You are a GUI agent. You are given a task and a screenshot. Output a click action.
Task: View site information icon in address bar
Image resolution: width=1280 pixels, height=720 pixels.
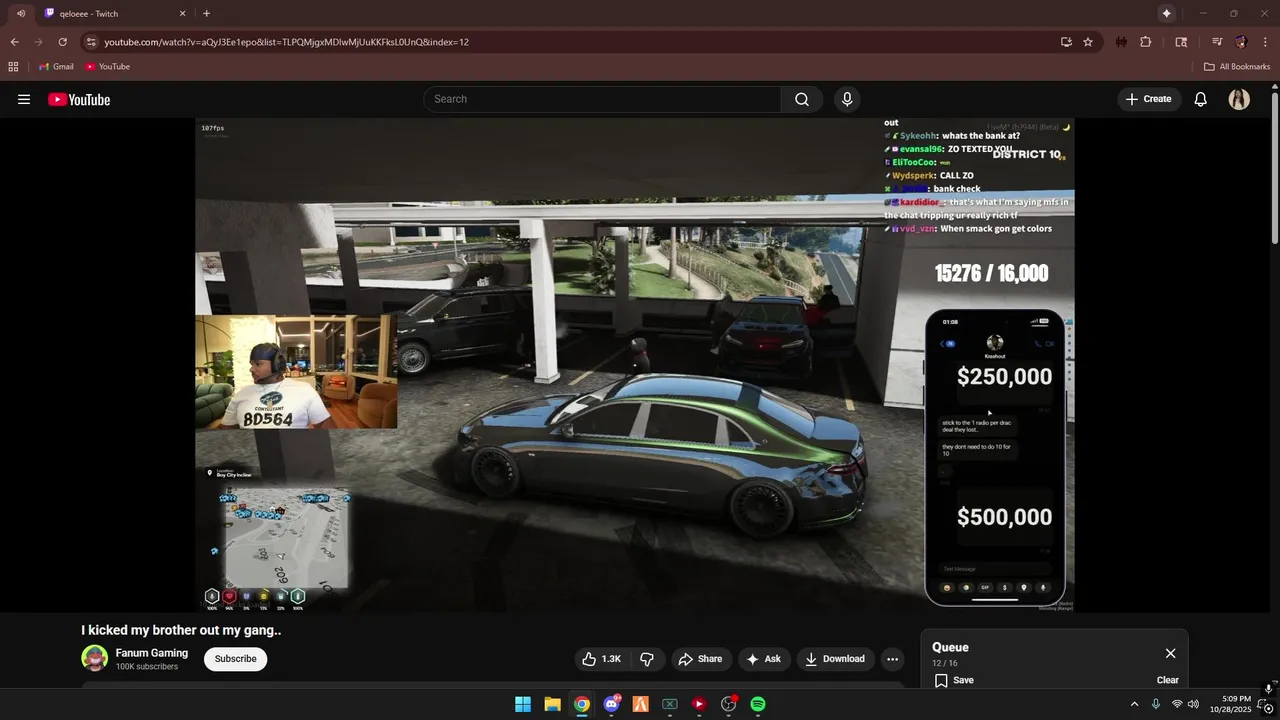(x=91, y=42)
